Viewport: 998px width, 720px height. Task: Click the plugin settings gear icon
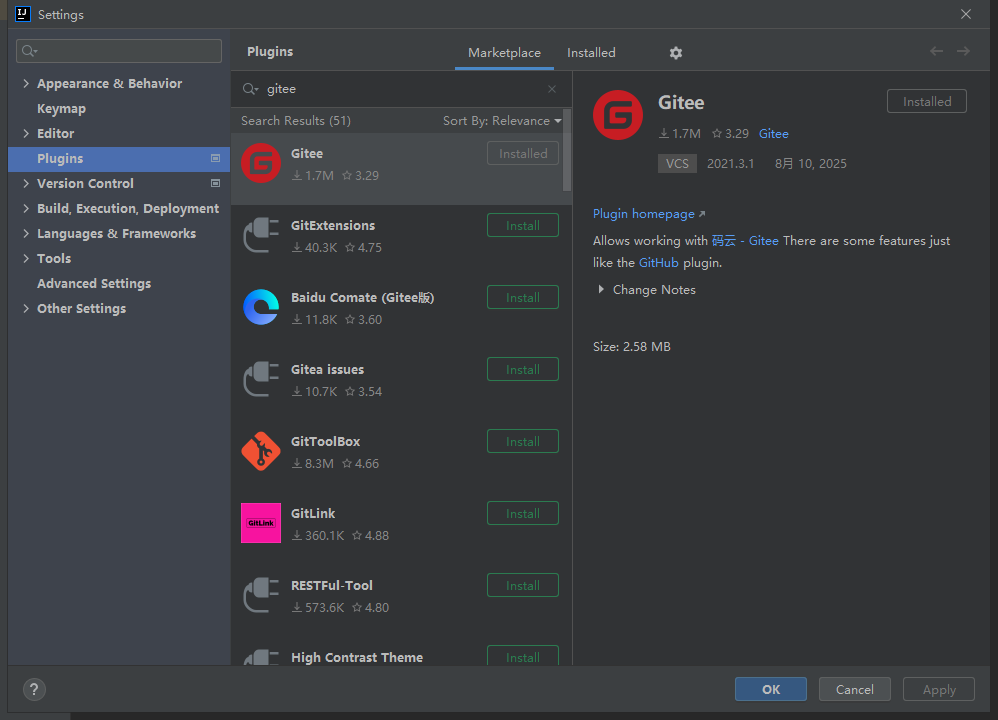point(675,53)
